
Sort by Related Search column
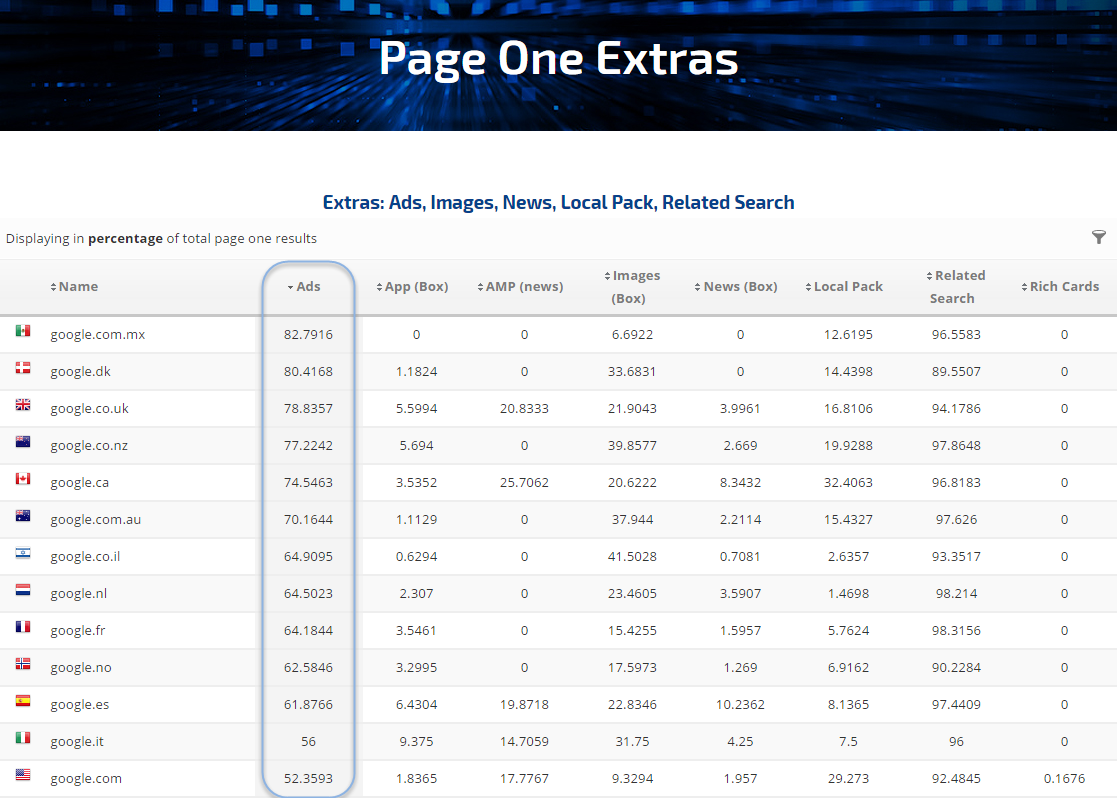[955, 287]
